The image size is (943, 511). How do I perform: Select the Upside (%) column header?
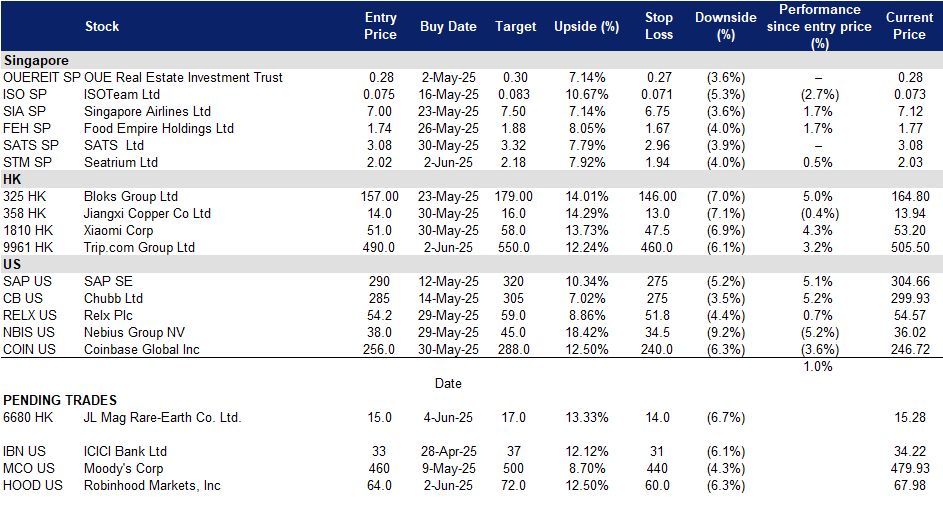coord(586,27)
